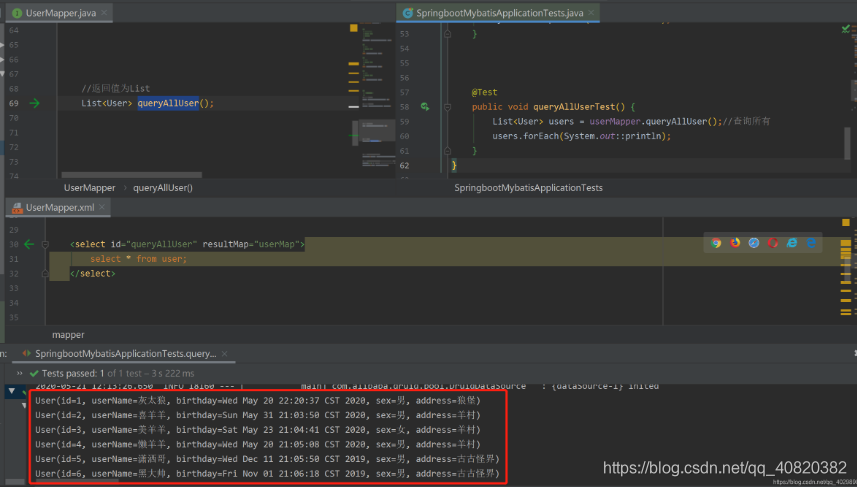Open in Firefox browser icon
The width and height of the screenshot is (857, 487).
pos(735,243)
